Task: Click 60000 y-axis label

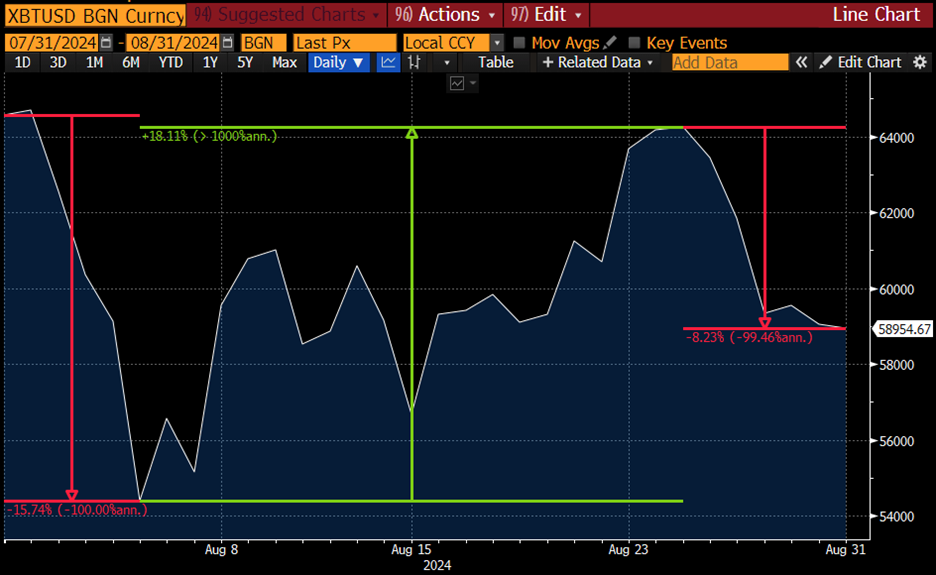Action: [x=897, y=290]
